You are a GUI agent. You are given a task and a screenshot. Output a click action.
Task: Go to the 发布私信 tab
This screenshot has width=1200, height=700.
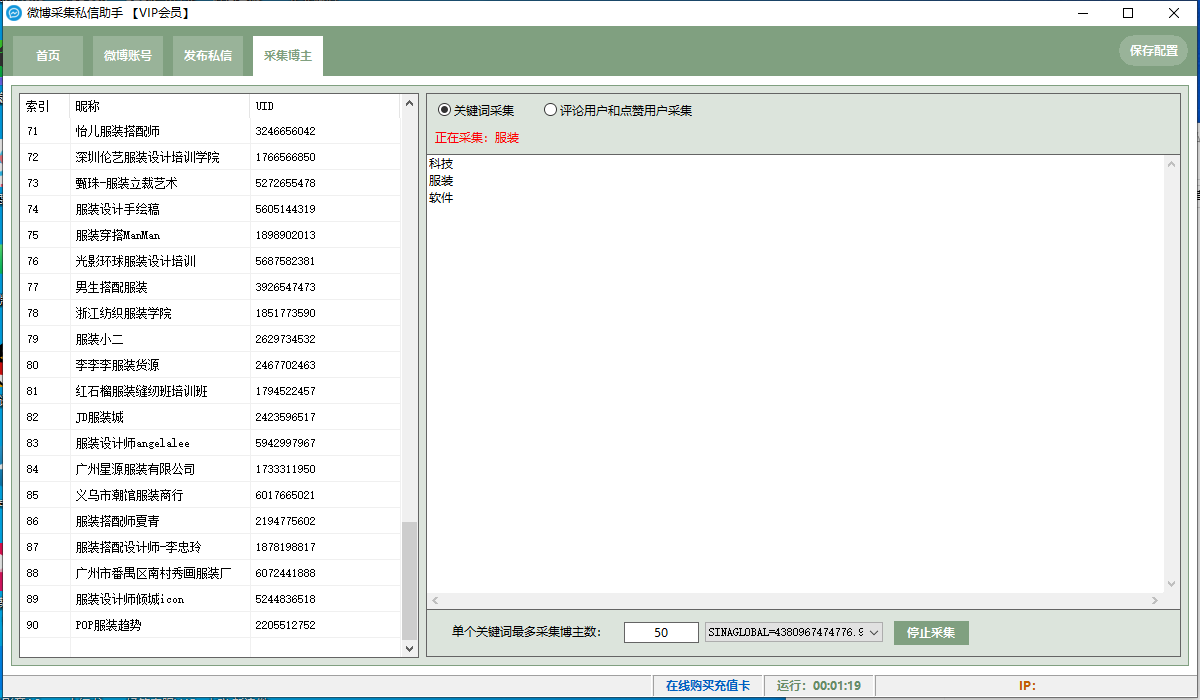click(x=207, y=56)
